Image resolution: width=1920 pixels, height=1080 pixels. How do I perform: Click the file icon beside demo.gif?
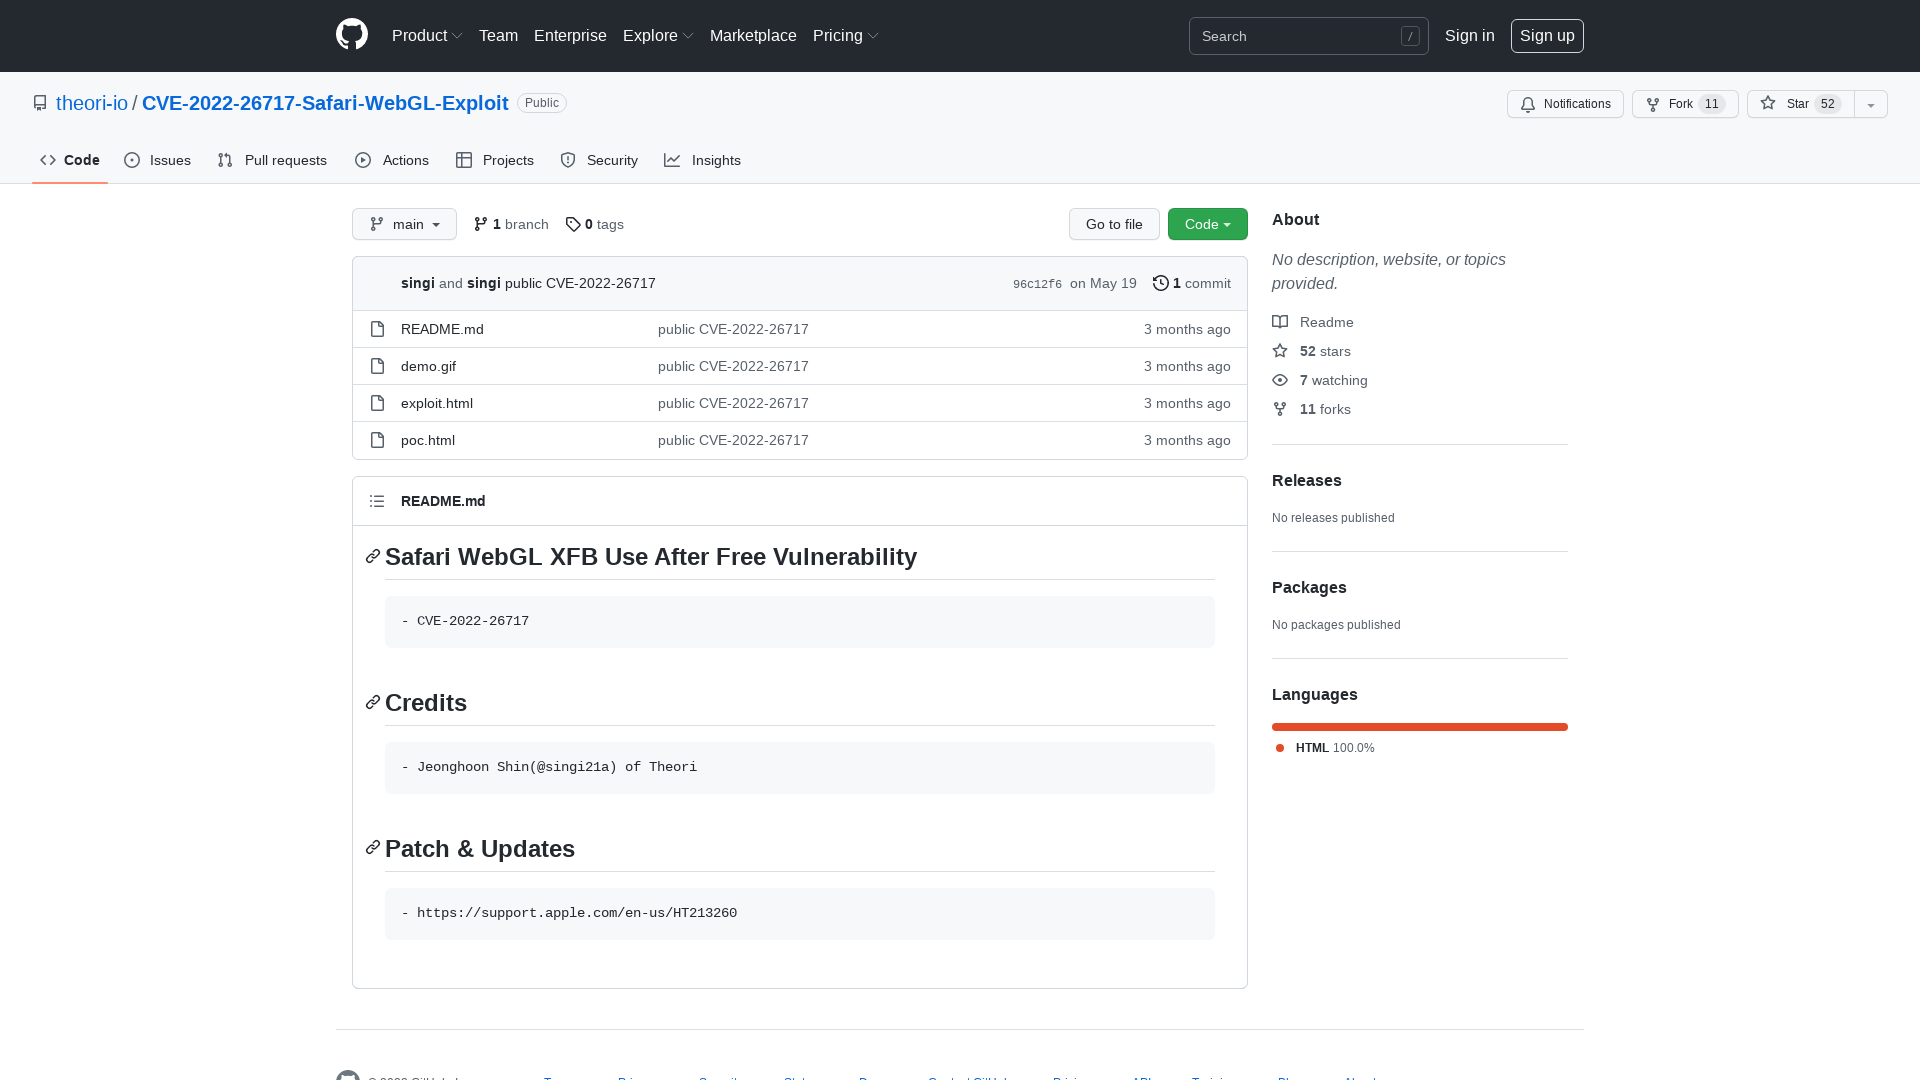tap(377, 366)
